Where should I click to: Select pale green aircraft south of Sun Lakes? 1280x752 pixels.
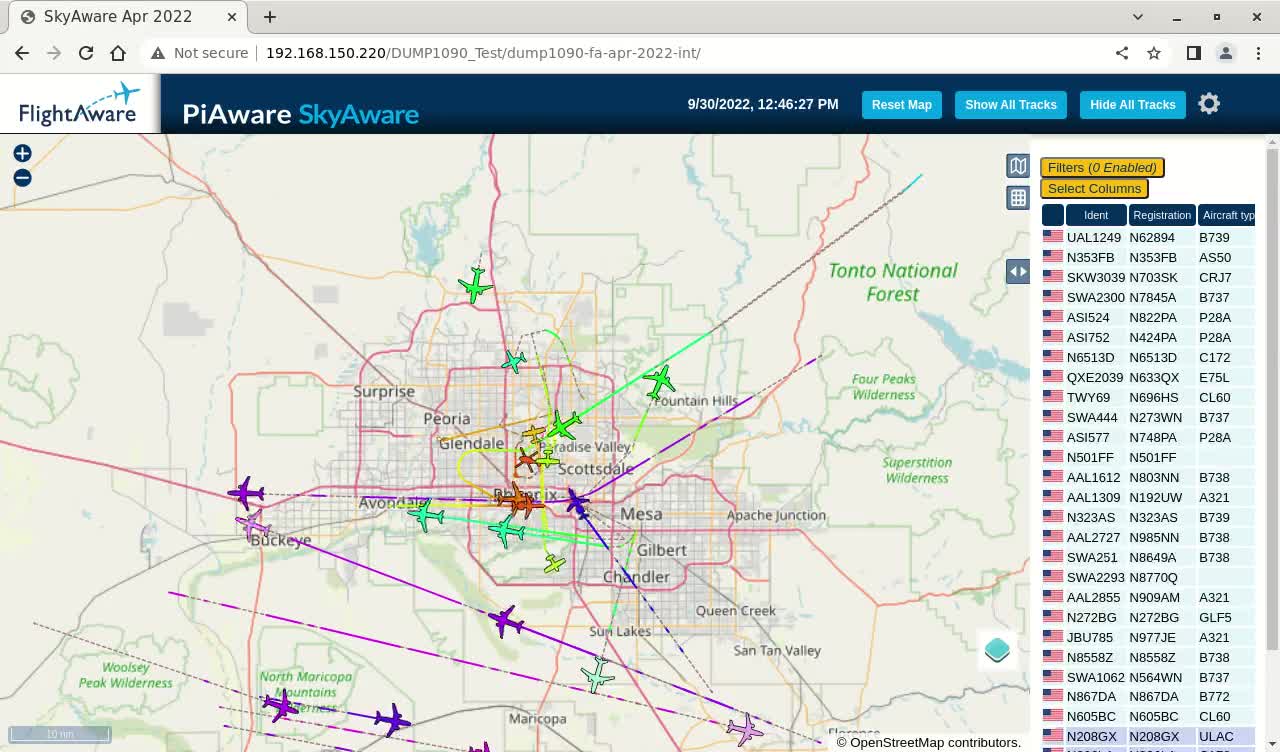coord(597,675)
